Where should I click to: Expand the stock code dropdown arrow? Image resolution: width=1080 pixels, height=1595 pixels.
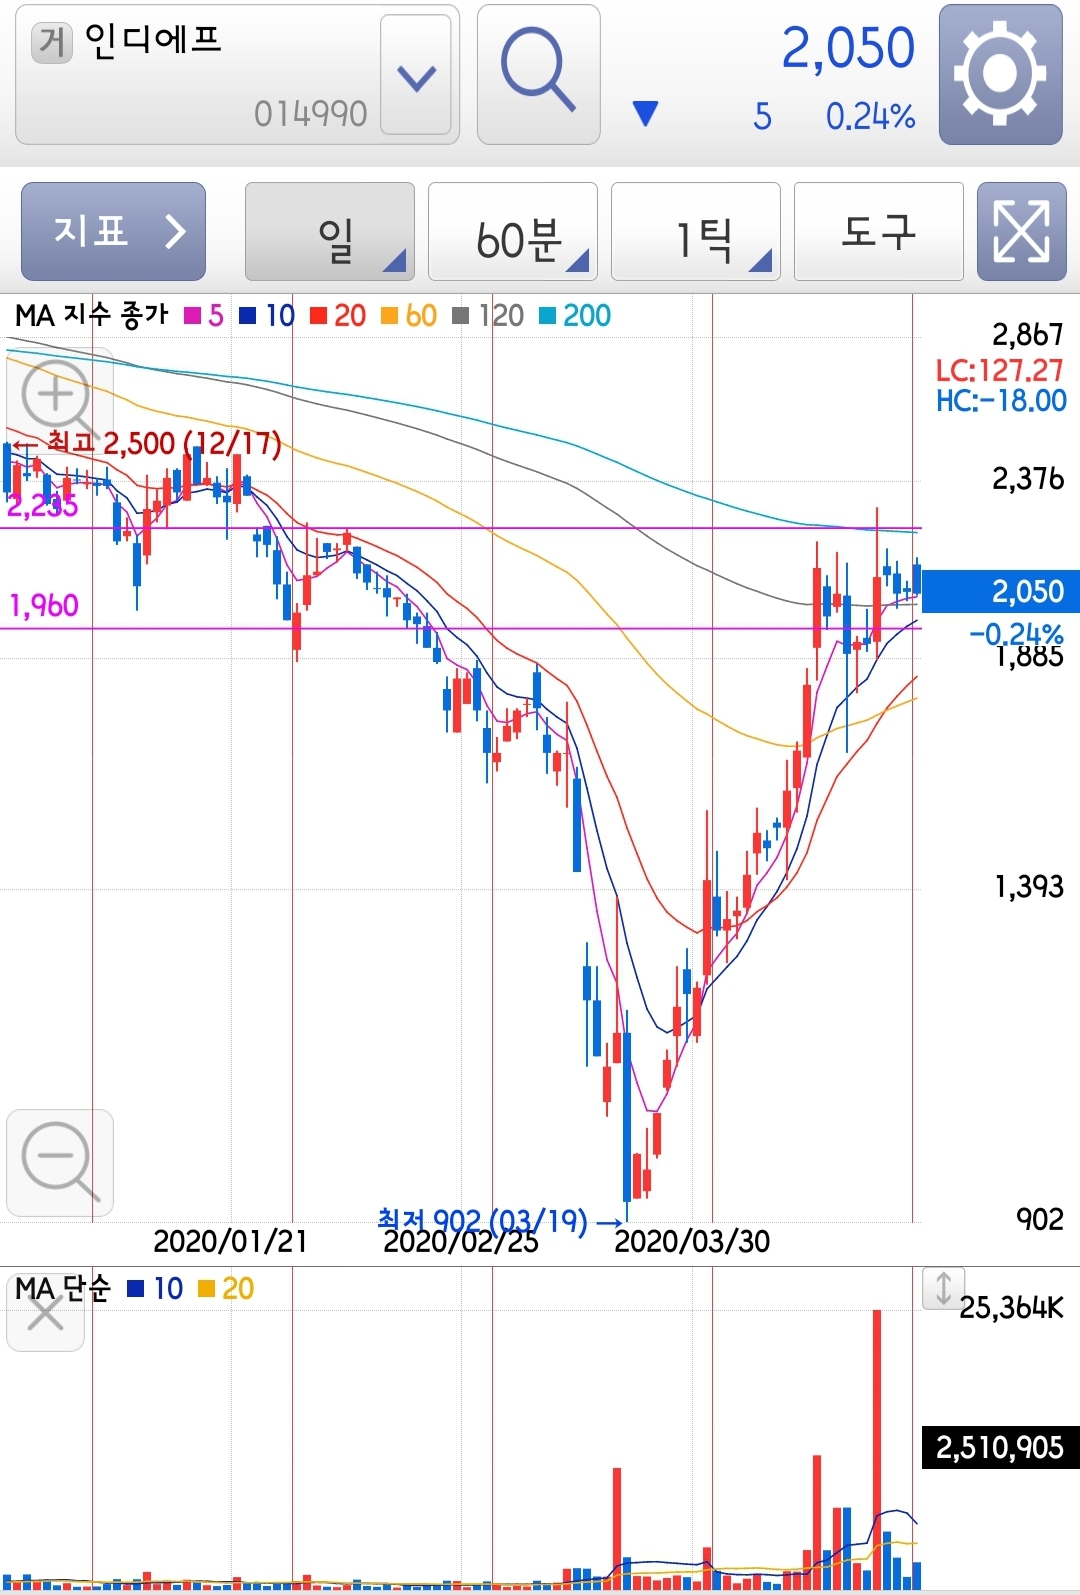[416, 75]
